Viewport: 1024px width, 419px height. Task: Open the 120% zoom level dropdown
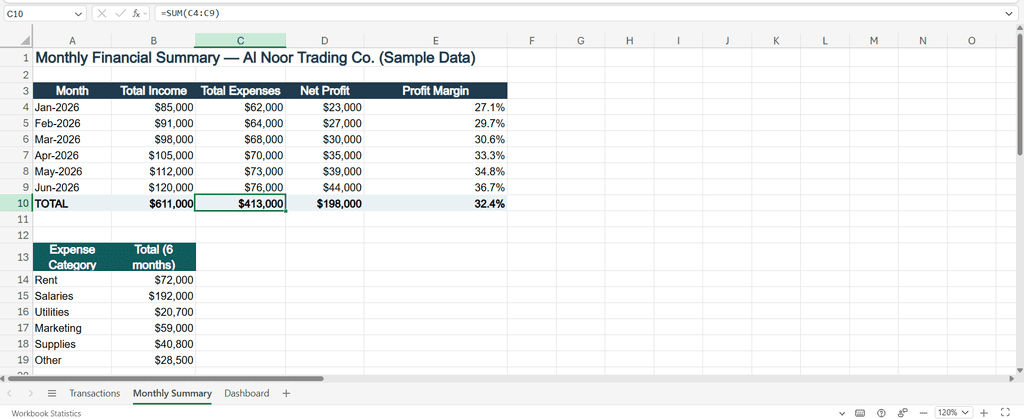tap(953, 412)
